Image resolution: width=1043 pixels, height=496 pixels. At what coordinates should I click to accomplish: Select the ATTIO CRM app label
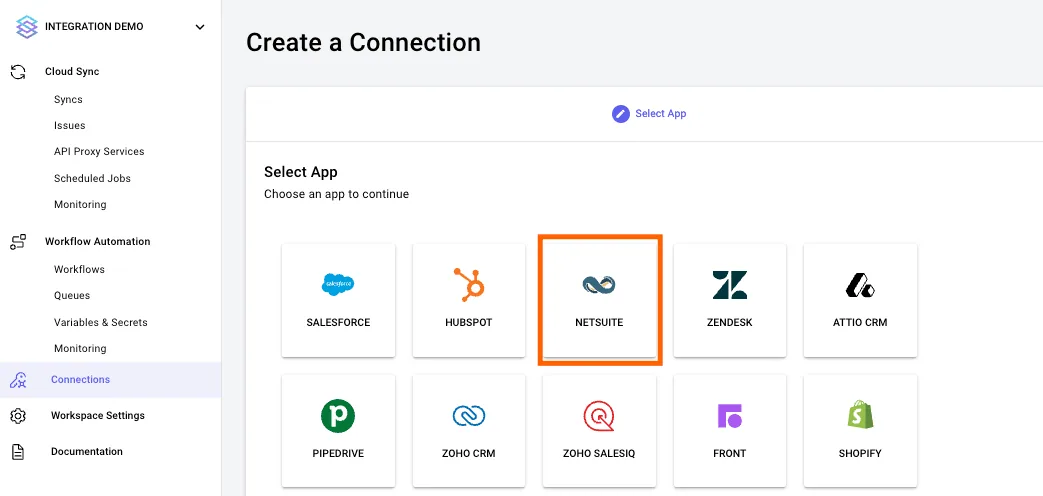coord(860,322)
